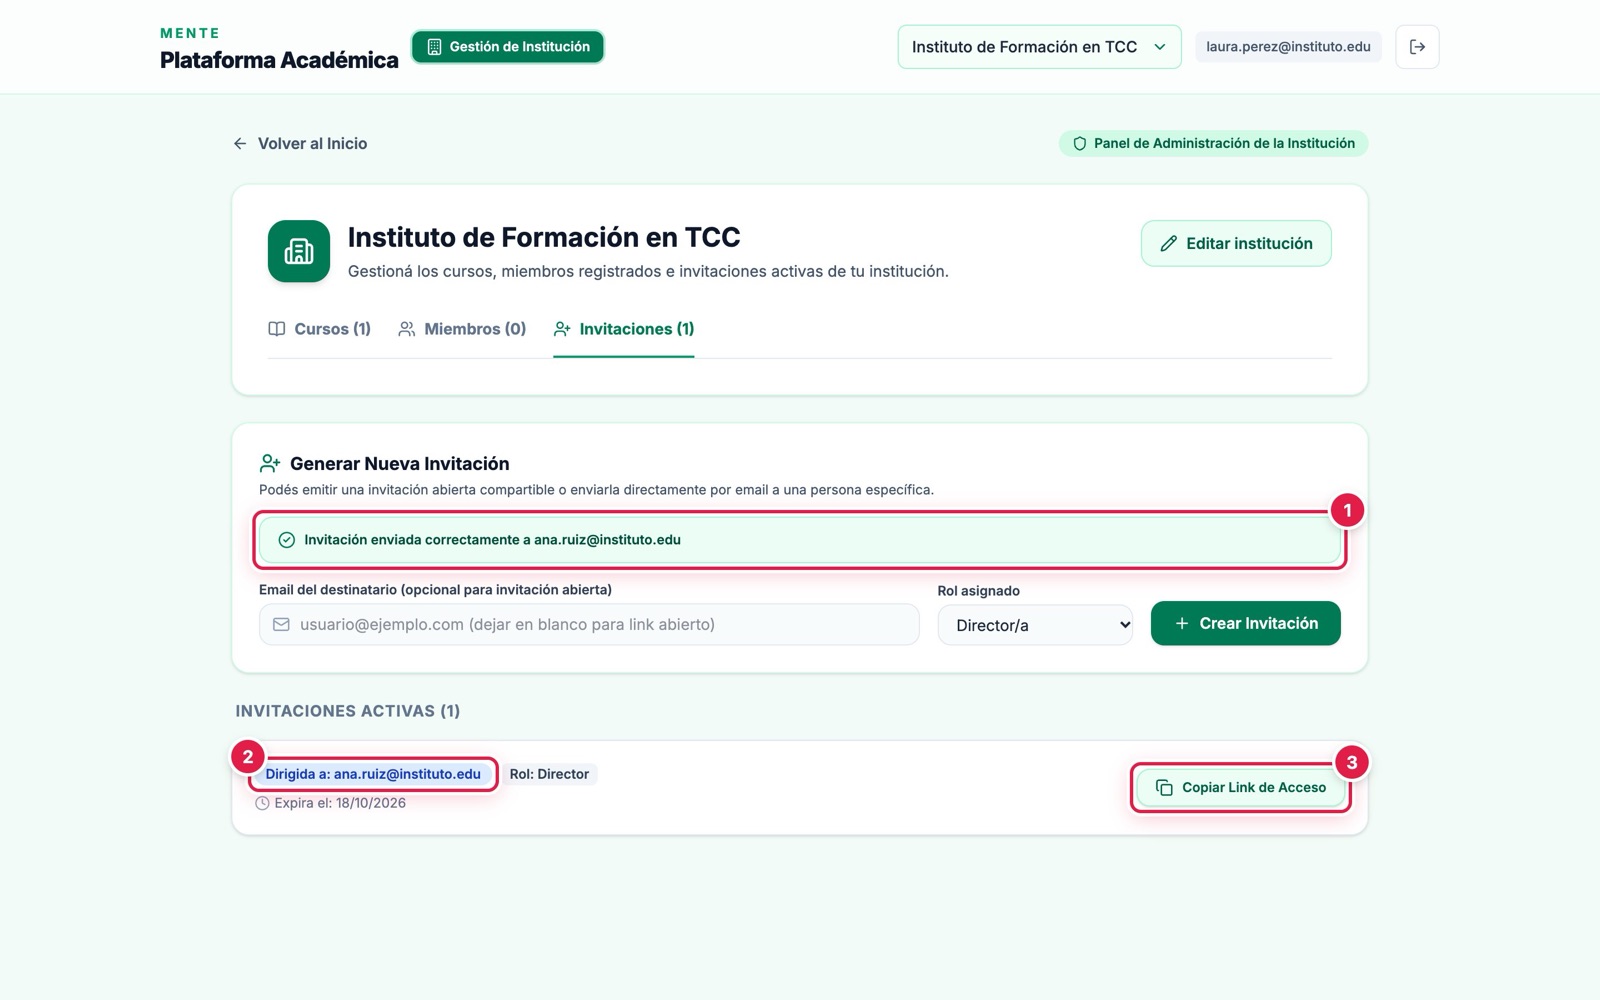Click the Dirigida a: ana.ruiz@instituto.edu tag

[373, 774]
